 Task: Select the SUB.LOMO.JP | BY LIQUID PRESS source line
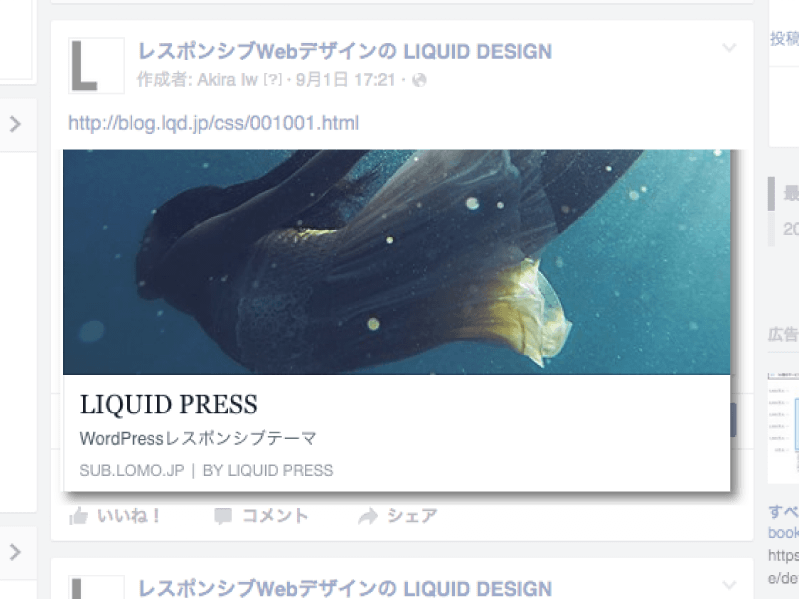pos(206,470)
